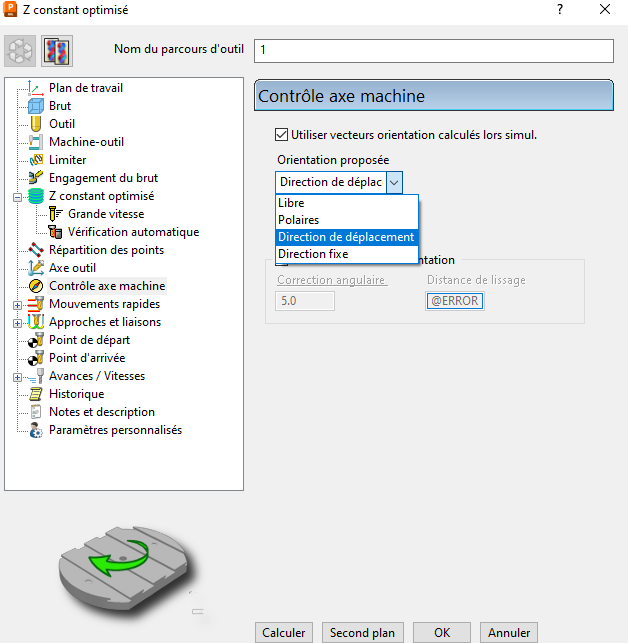Click the Point de départ icon

pyautogui.click(x=36, y=340)
